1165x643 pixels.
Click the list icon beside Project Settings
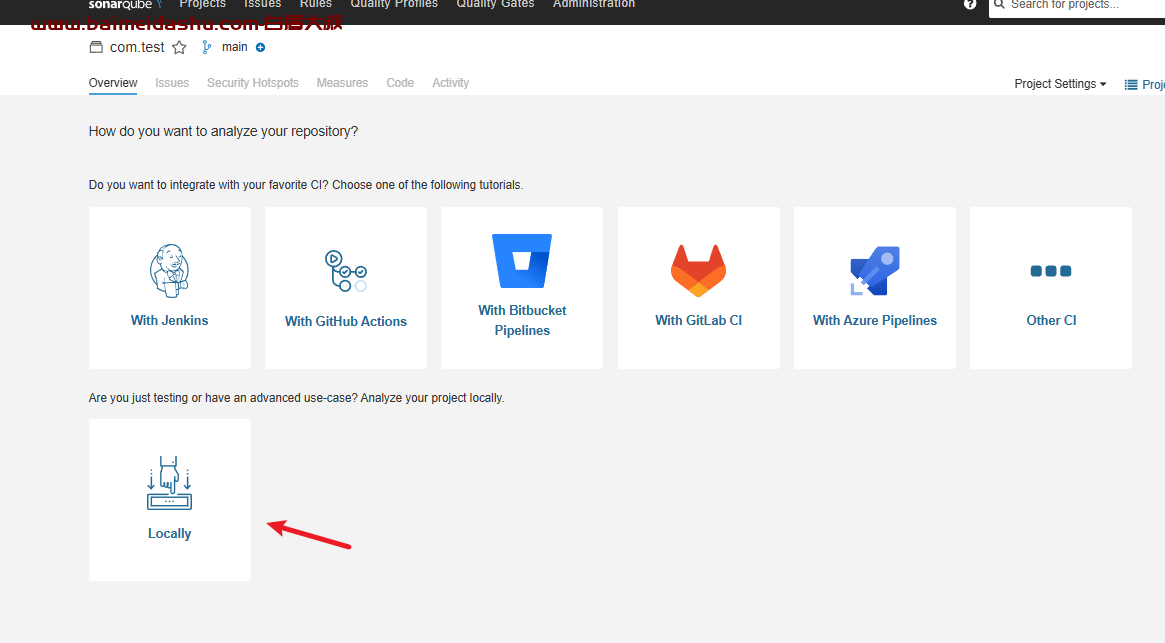[1131, 85]
